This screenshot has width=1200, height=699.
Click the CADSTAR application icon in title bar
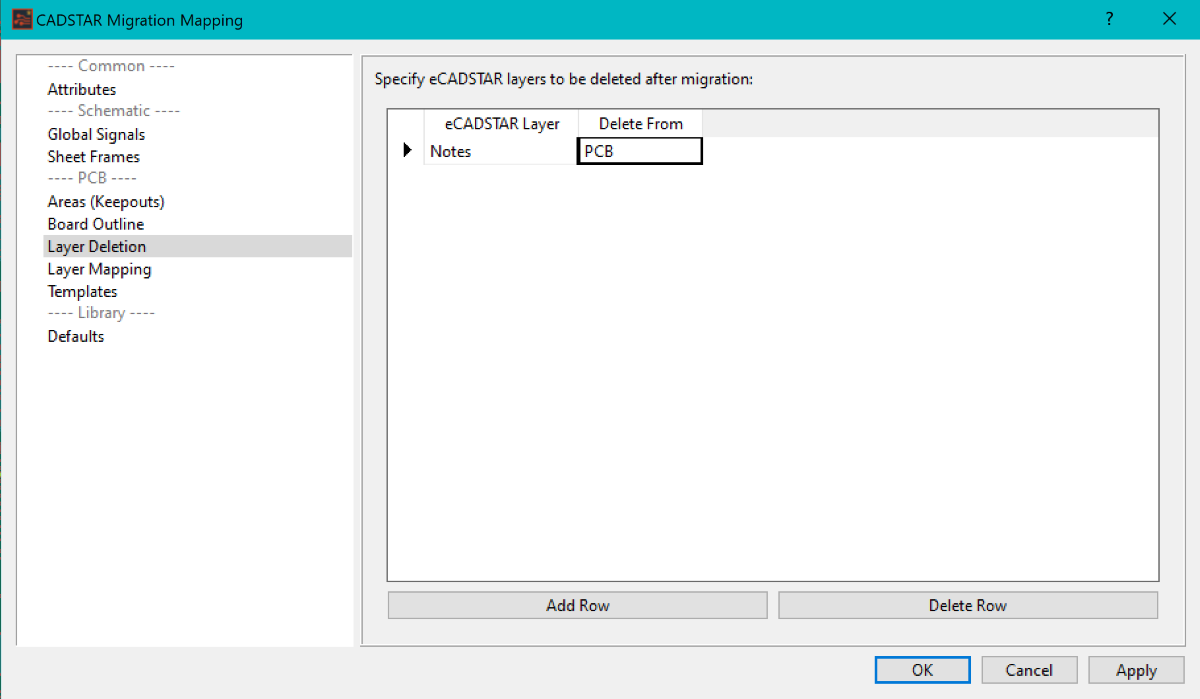[x=21, y=19]
